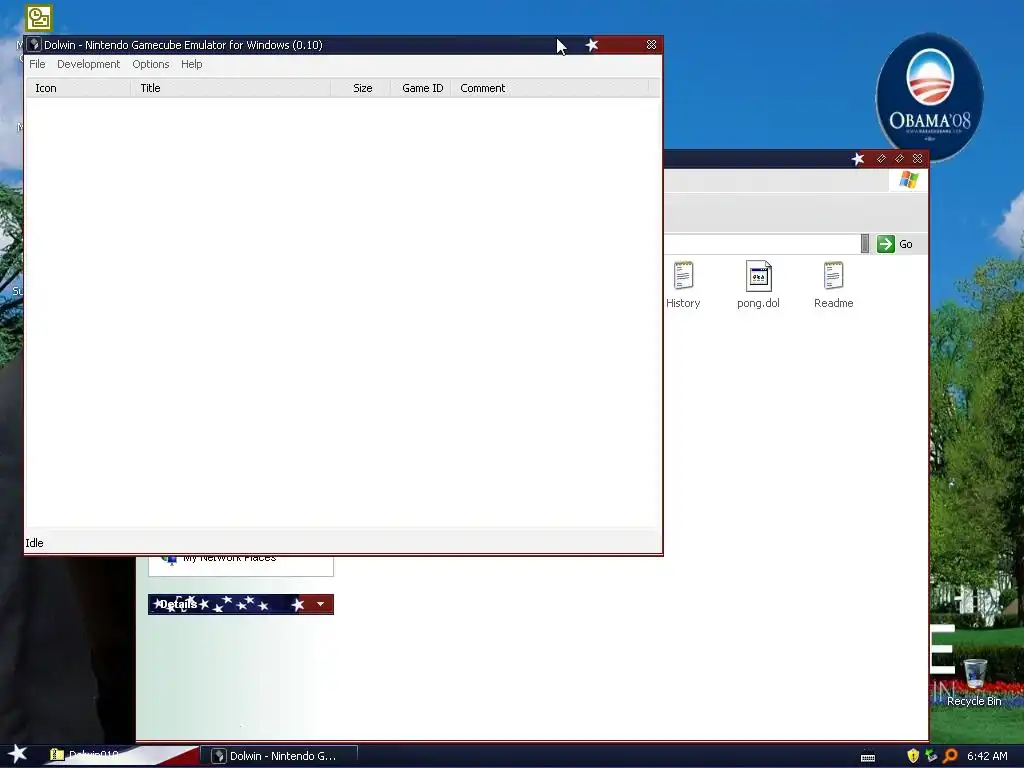Open the Options menu in Dolwin
The width and height of the screenshot is (1024, 768).
pyautogui.click(x=150, y=64)
